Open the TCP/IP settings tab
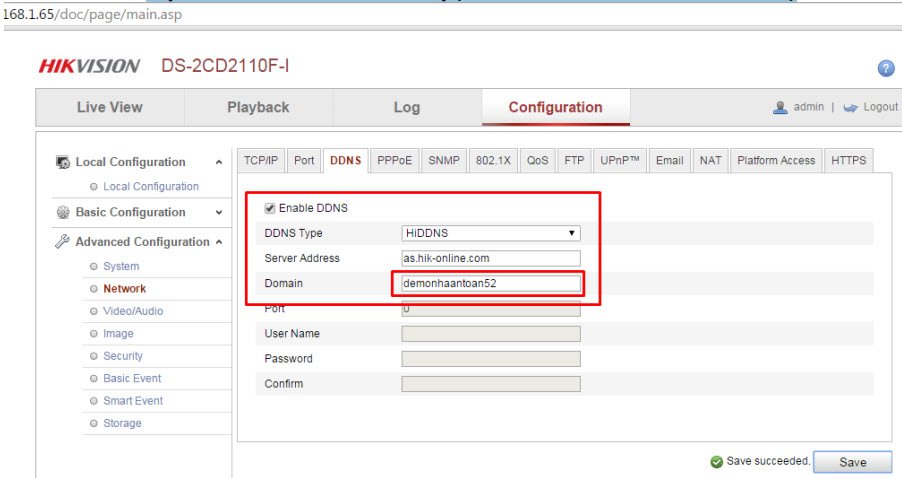Screen dimensions: 902x478 (261, 160)
